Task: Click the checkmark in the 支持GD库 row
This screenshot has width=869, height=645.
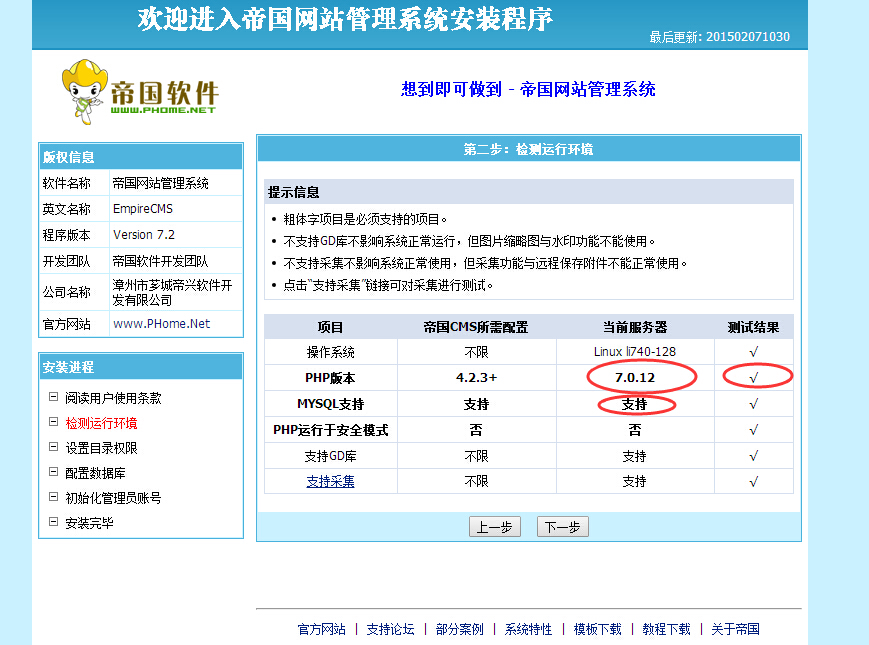Action: click(754, 456)
